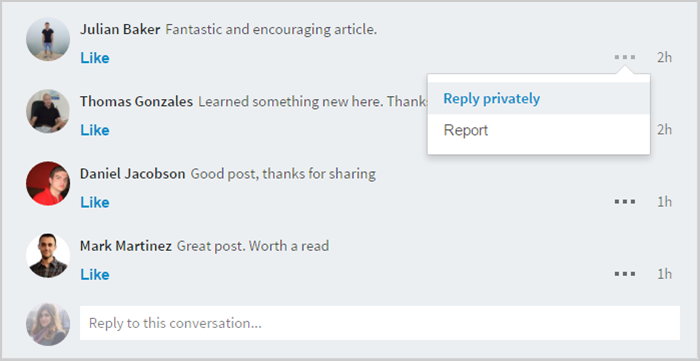Open the more options dots on Julian Baker's comment
This screenshot has height=361, width=700.
point(625,58)
